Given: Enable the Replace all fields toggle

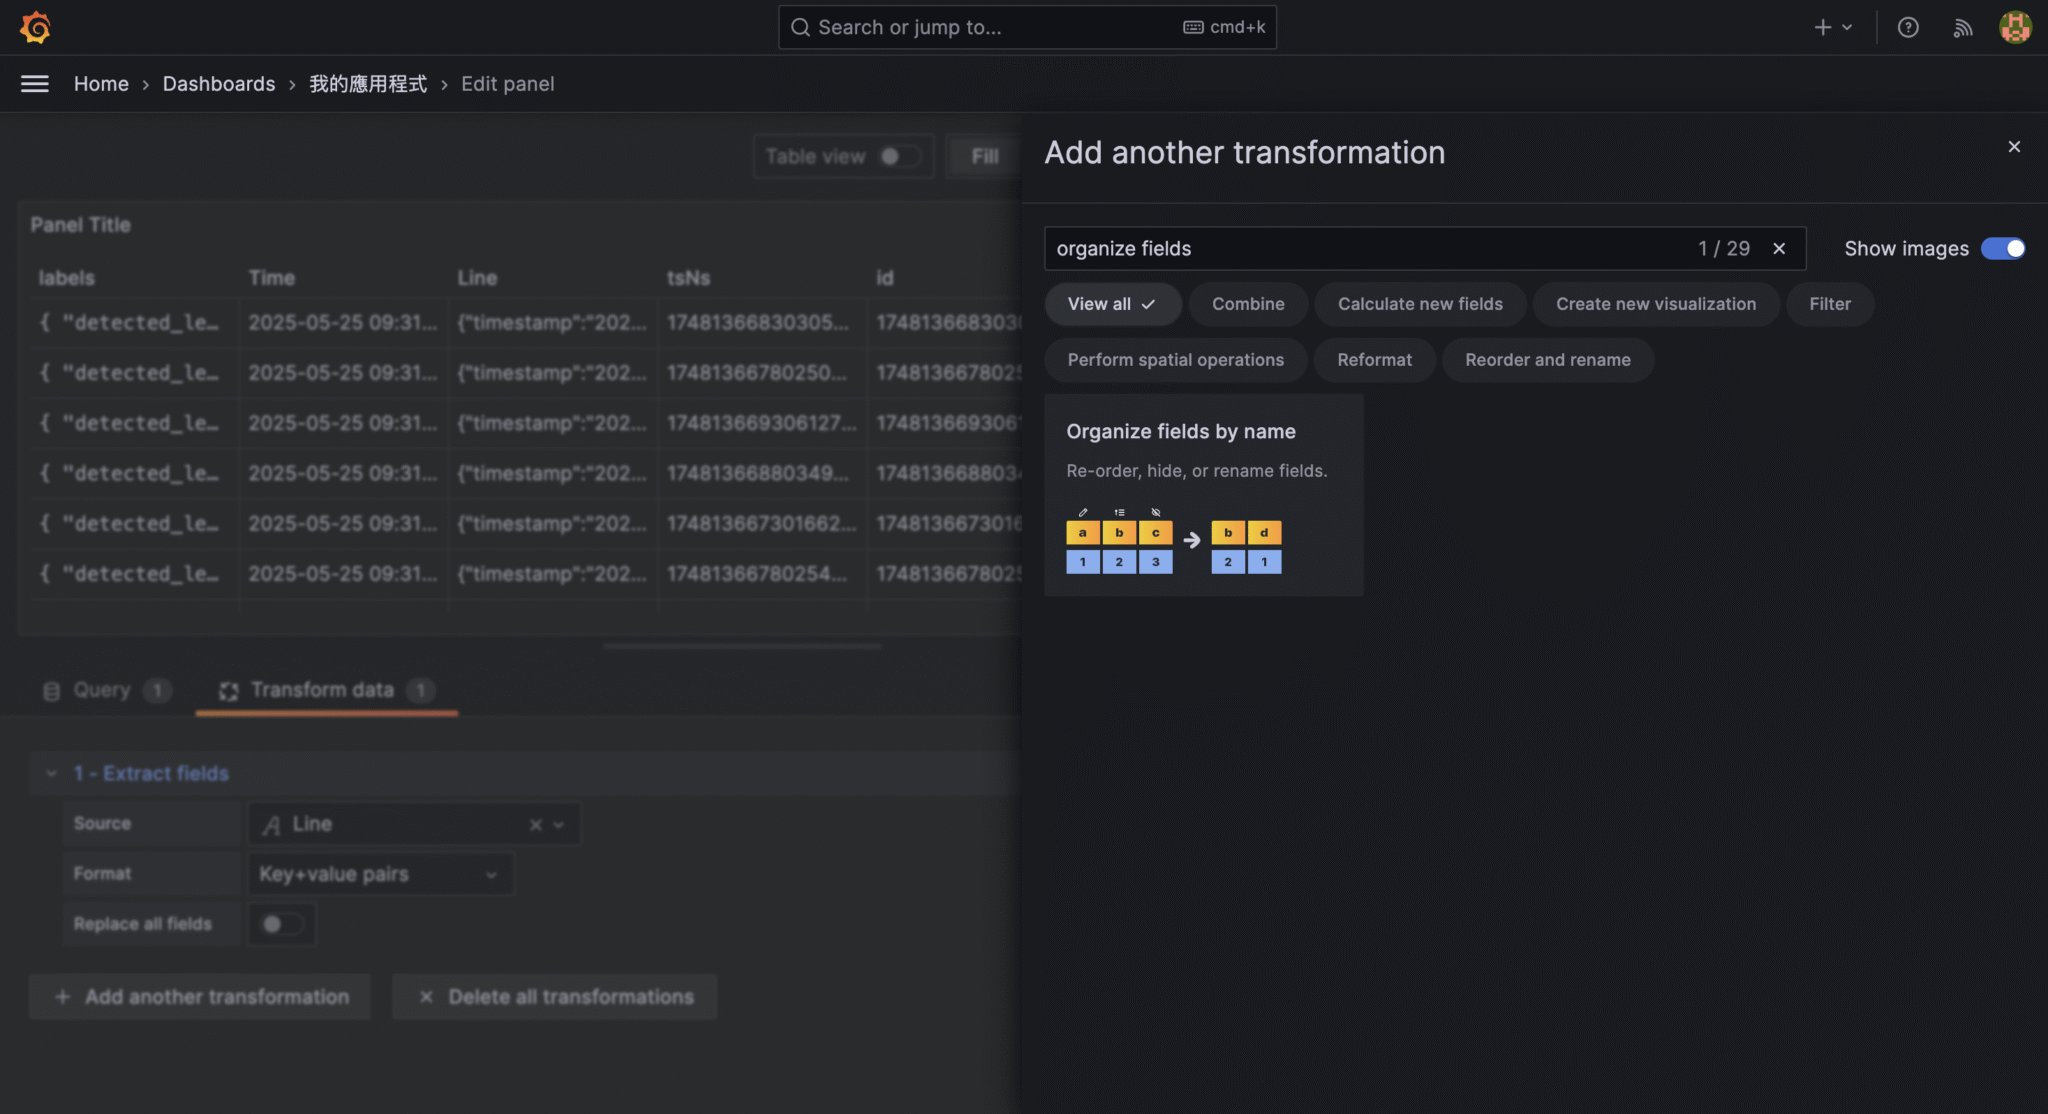Looking at the screenshot, I should [282, 924].
